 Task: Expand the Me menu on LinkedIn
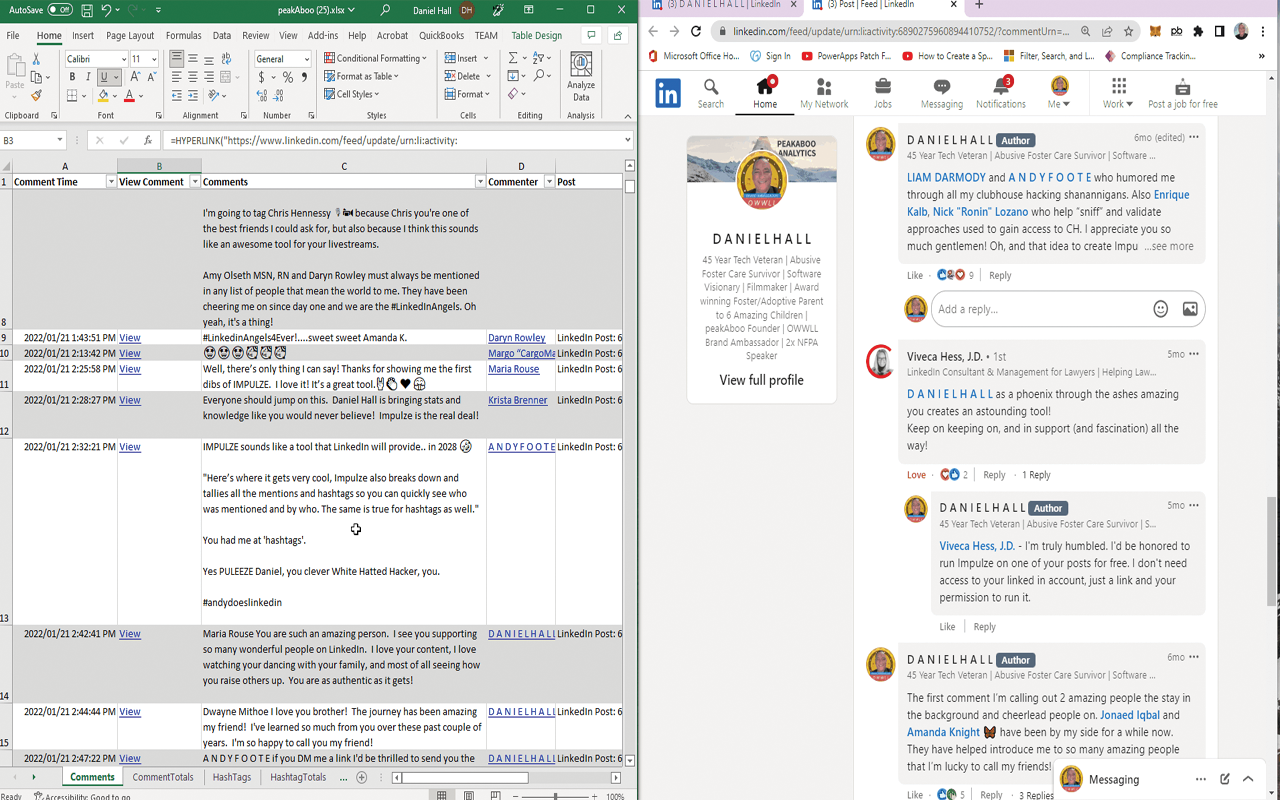click(1060, 91)
